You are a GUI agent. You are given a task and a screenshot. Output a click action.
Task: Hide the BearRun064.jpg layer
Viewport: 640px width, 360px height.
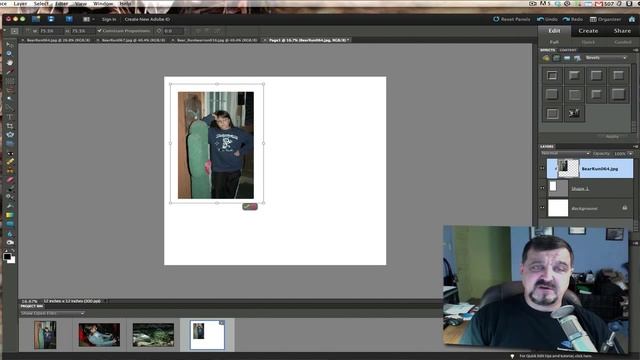pyautogui.click(x=542, y=168)
